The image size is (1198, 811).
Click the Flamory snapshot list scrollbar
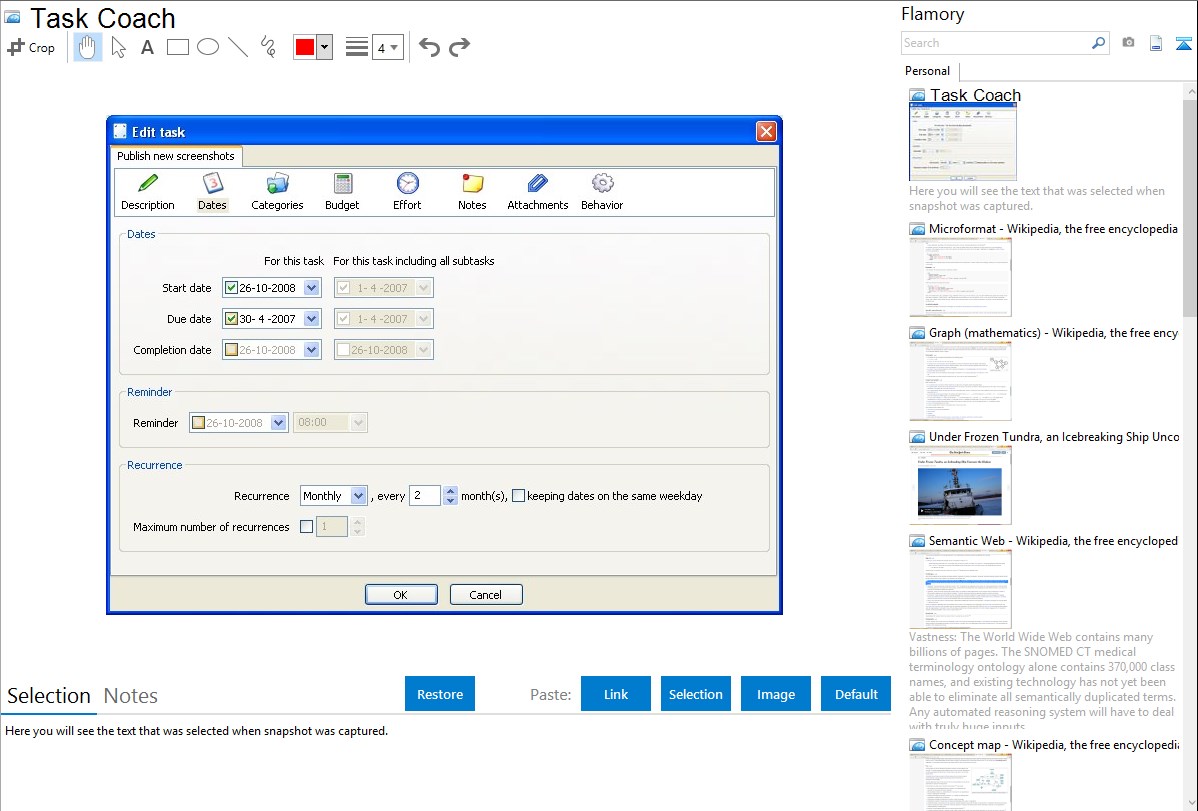point(1190,206)
